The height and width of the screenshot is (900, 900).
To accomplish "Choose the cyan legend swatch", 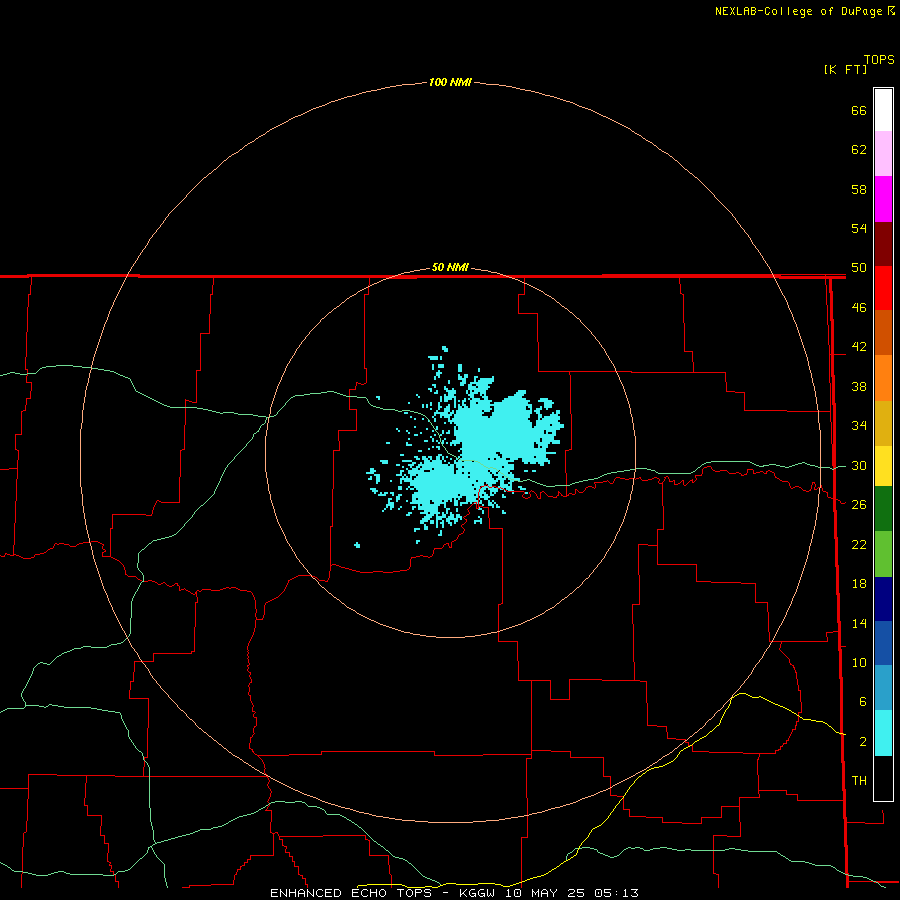I will pyautogui.click(x=883, y=733).
